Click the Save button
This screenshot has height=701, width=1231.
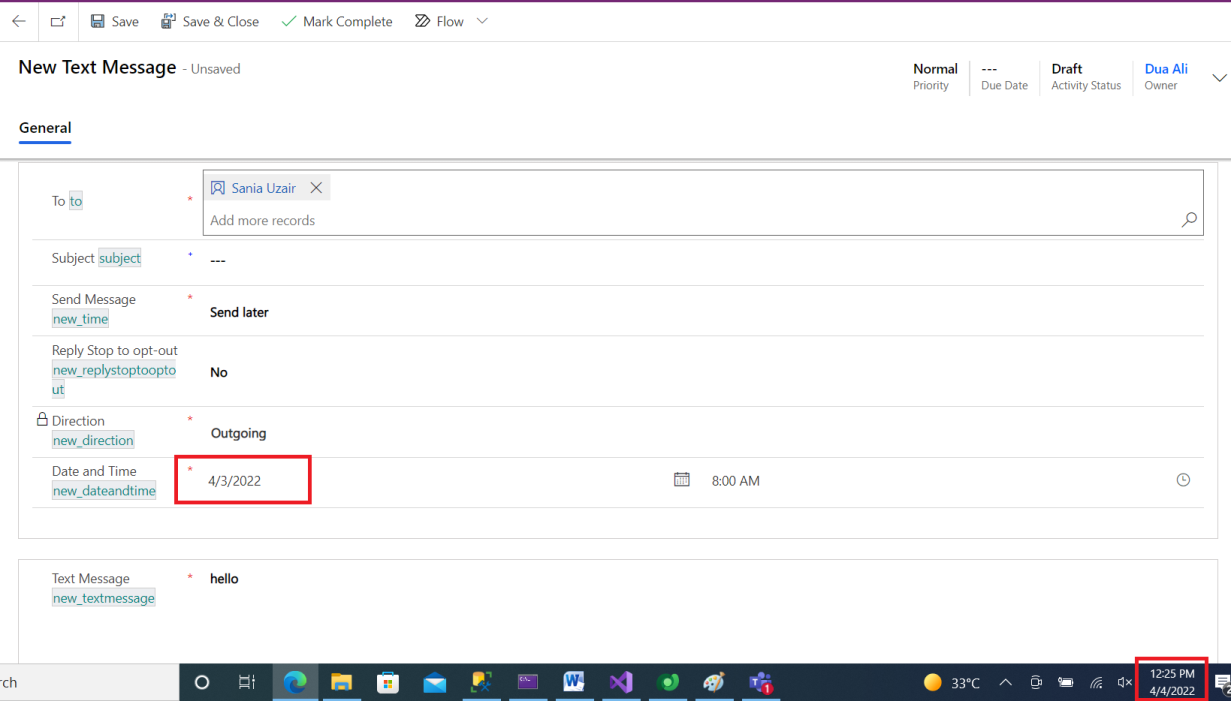click(114, 21)
